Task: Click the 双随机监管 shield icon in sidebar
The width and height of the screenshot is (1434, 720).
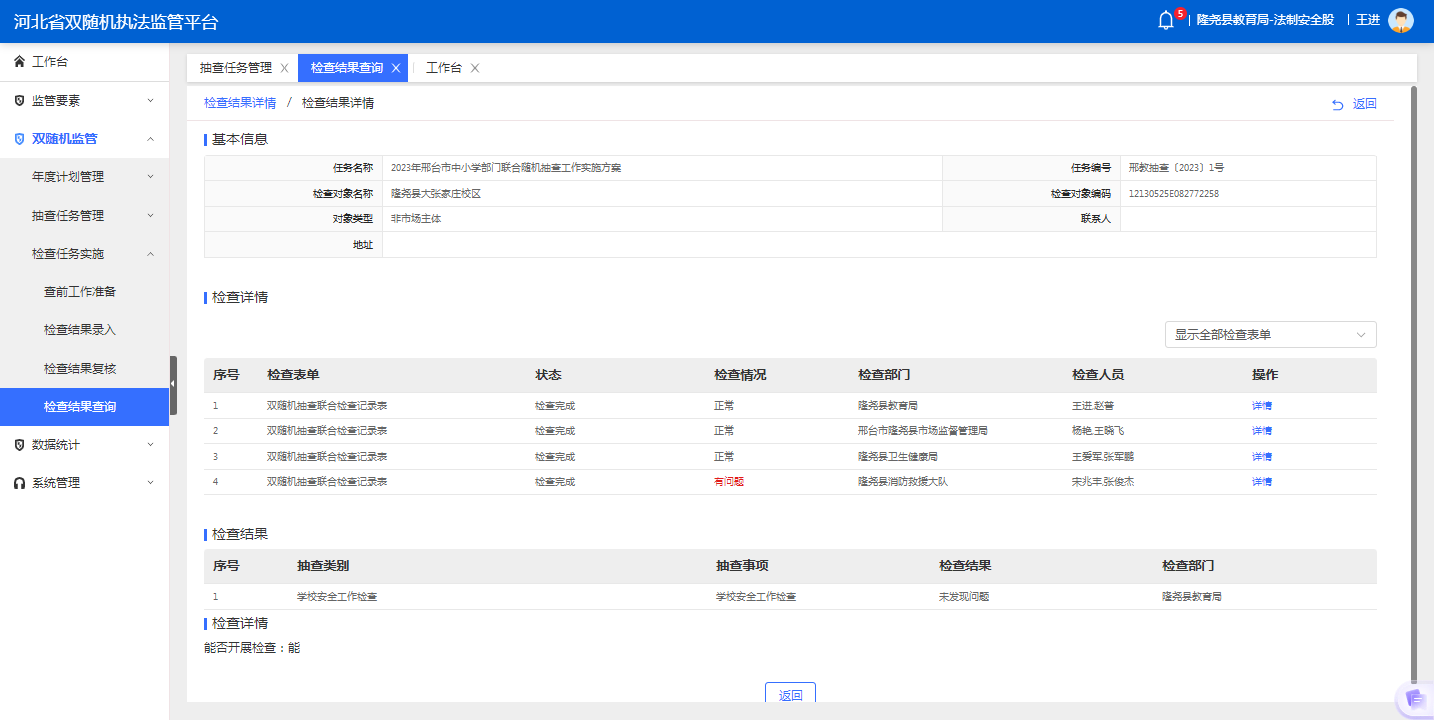Action: coord(17,138)
